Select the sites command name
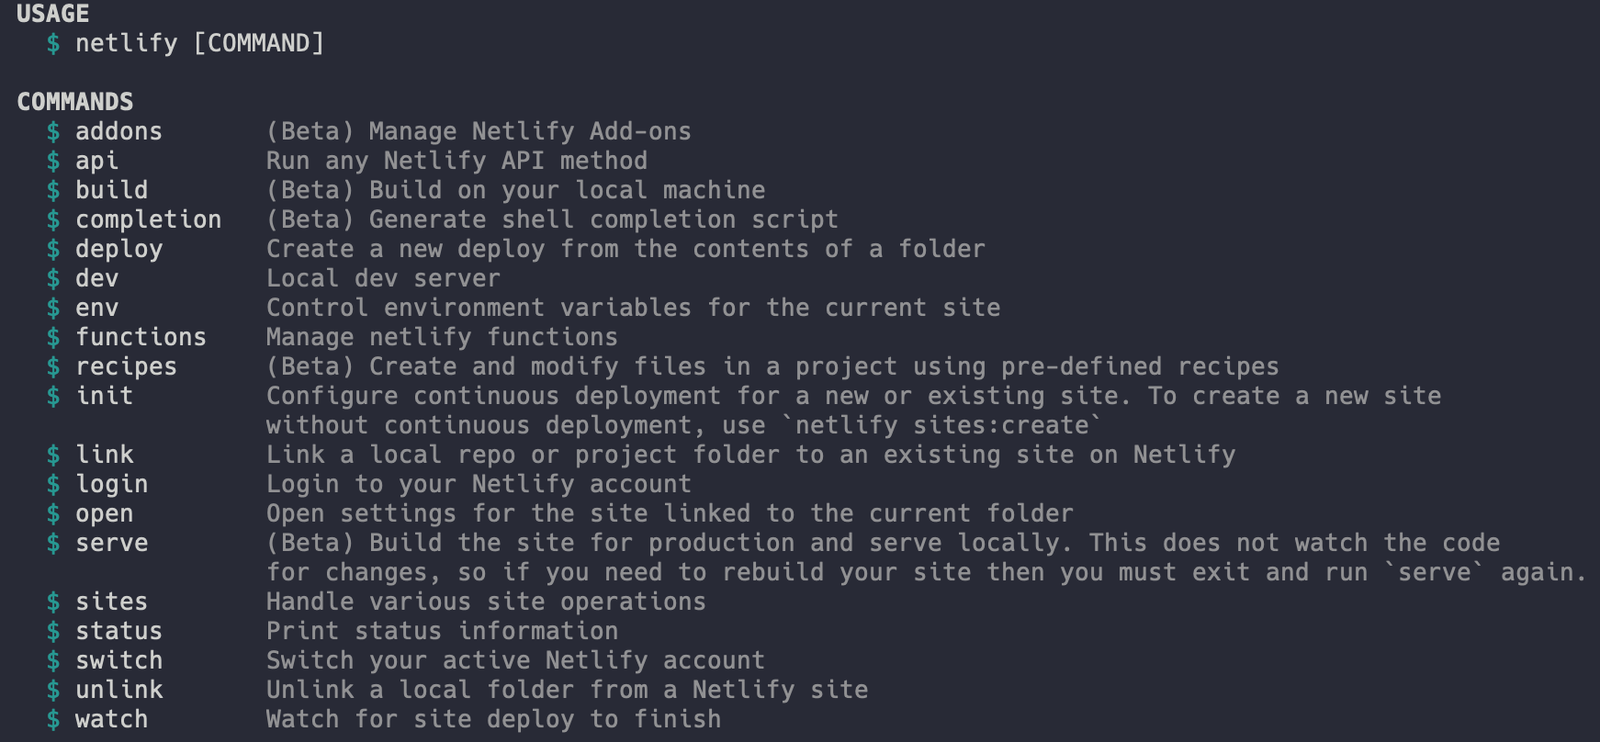The height and width of the screenshot is (742, 1600). (112, 602)
